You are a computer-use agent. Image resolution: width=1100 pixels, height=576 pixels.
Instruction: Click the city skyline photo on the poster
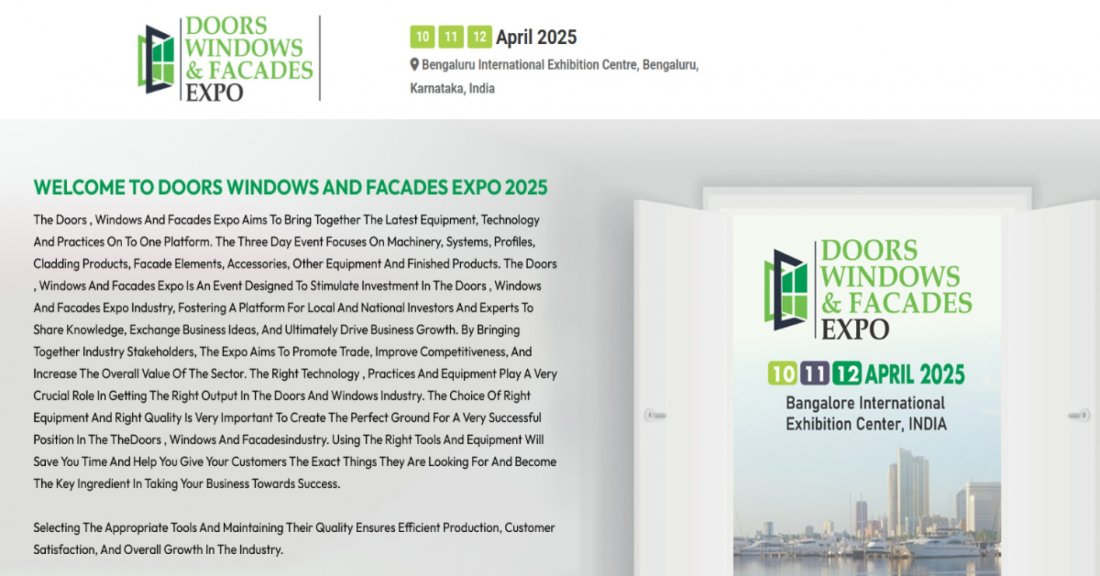(x=870, y=510)
